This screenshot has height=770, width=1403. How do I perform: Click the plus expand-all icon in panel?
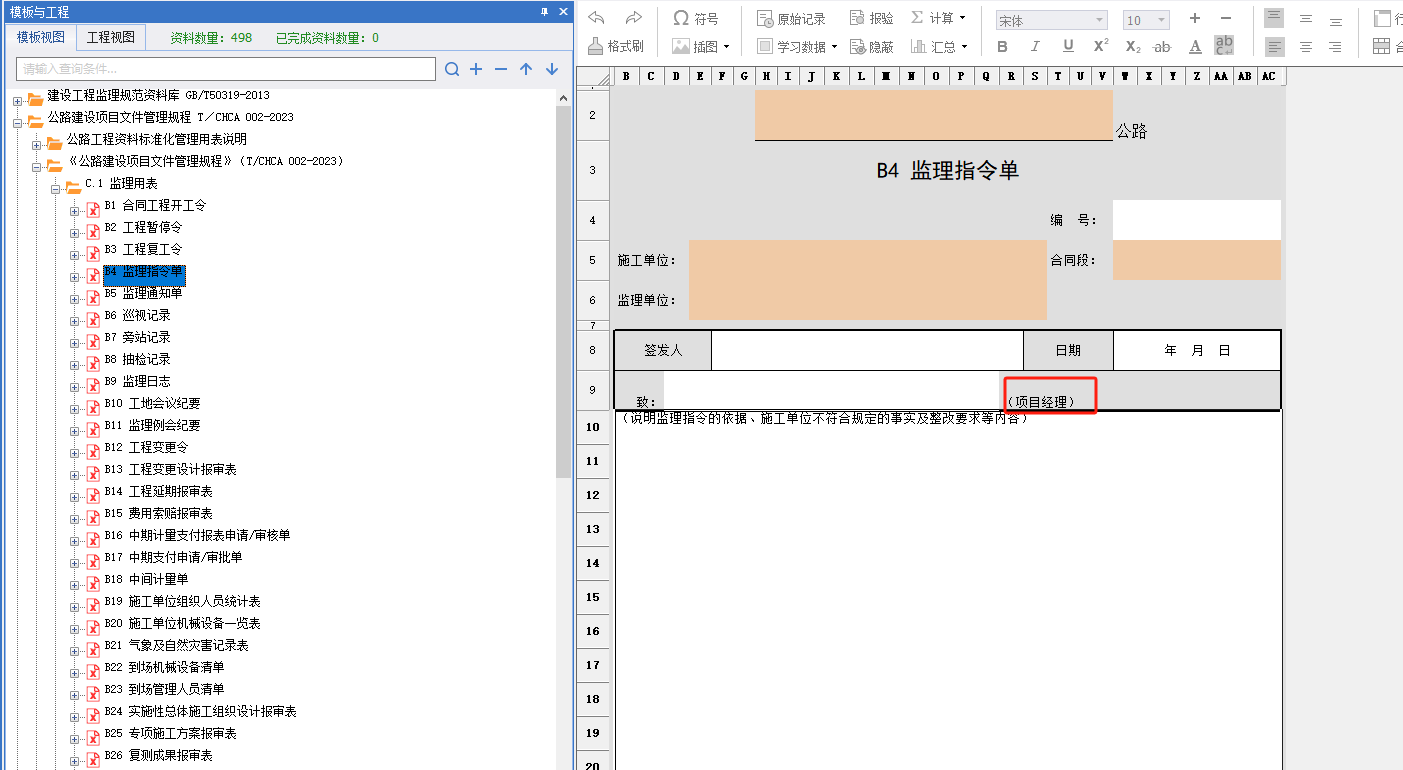coord(476,69)
